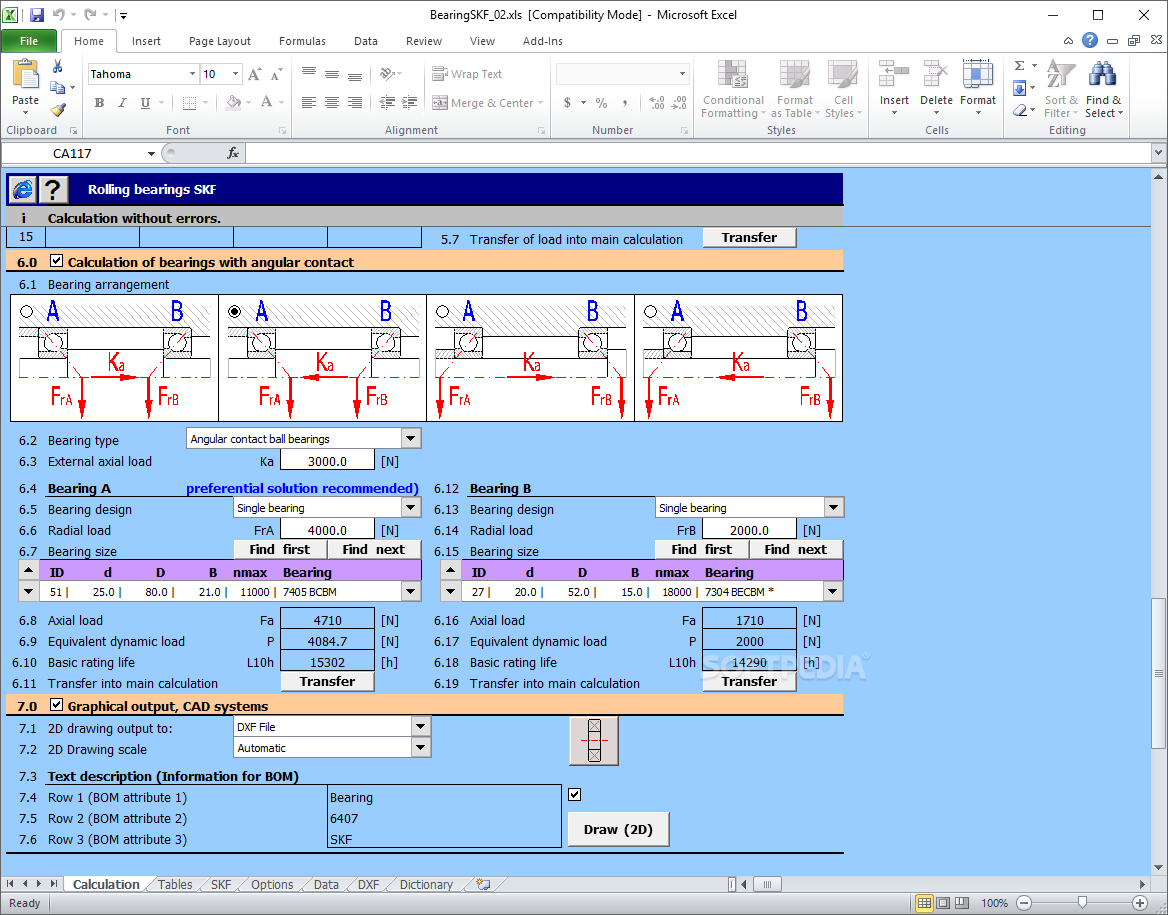Click Radial load FrA input field
This screenshot has width=1168, height=915.
click(327, 530)
